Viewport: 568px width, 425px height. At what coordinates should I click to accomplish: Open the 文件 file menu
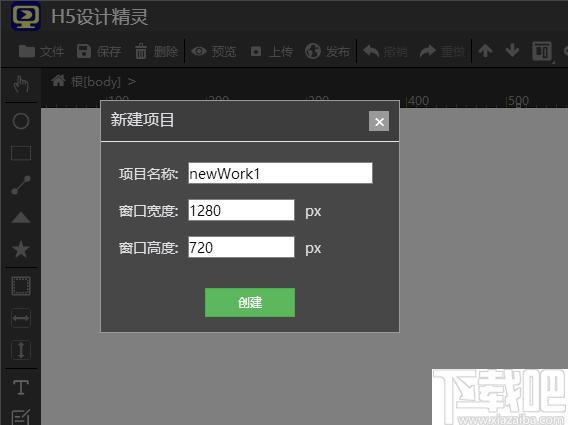(x=41, y=51)
